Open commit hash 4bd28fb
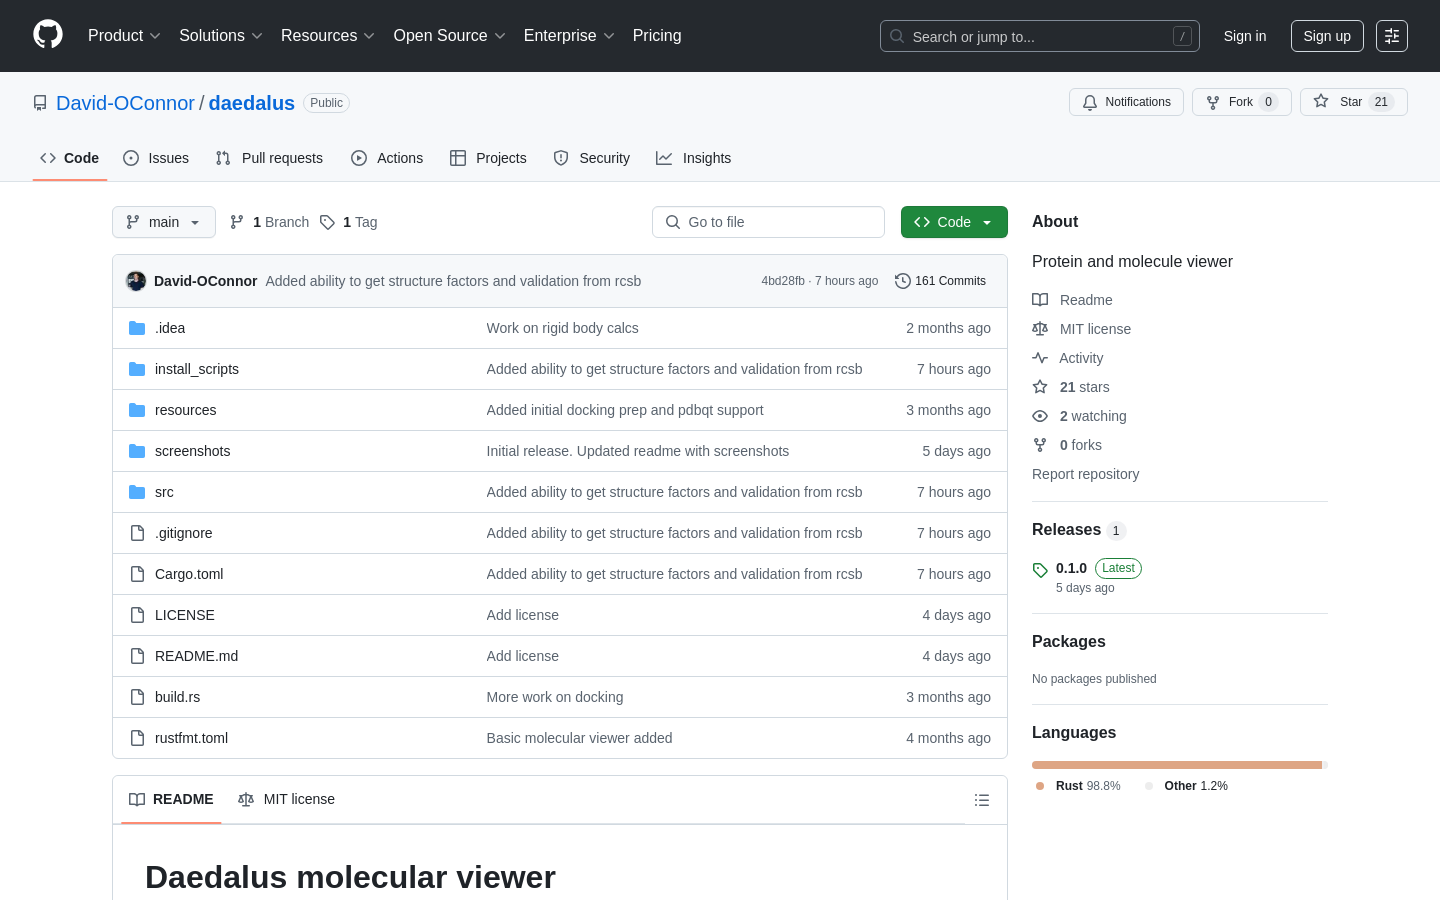The width and height of the screenshot is (1440, 900). click(783, 281)
